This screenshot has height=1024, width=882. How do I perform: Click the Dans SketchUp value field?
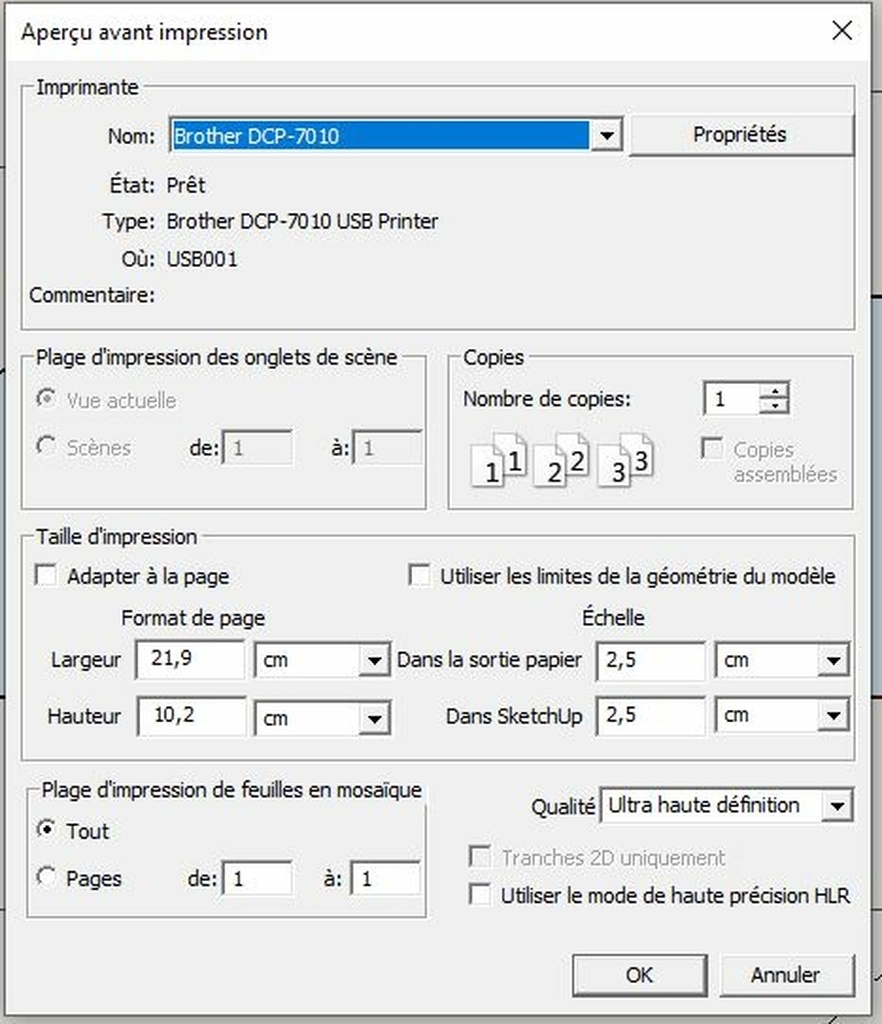pyautogui.click(x=651, y=716)
